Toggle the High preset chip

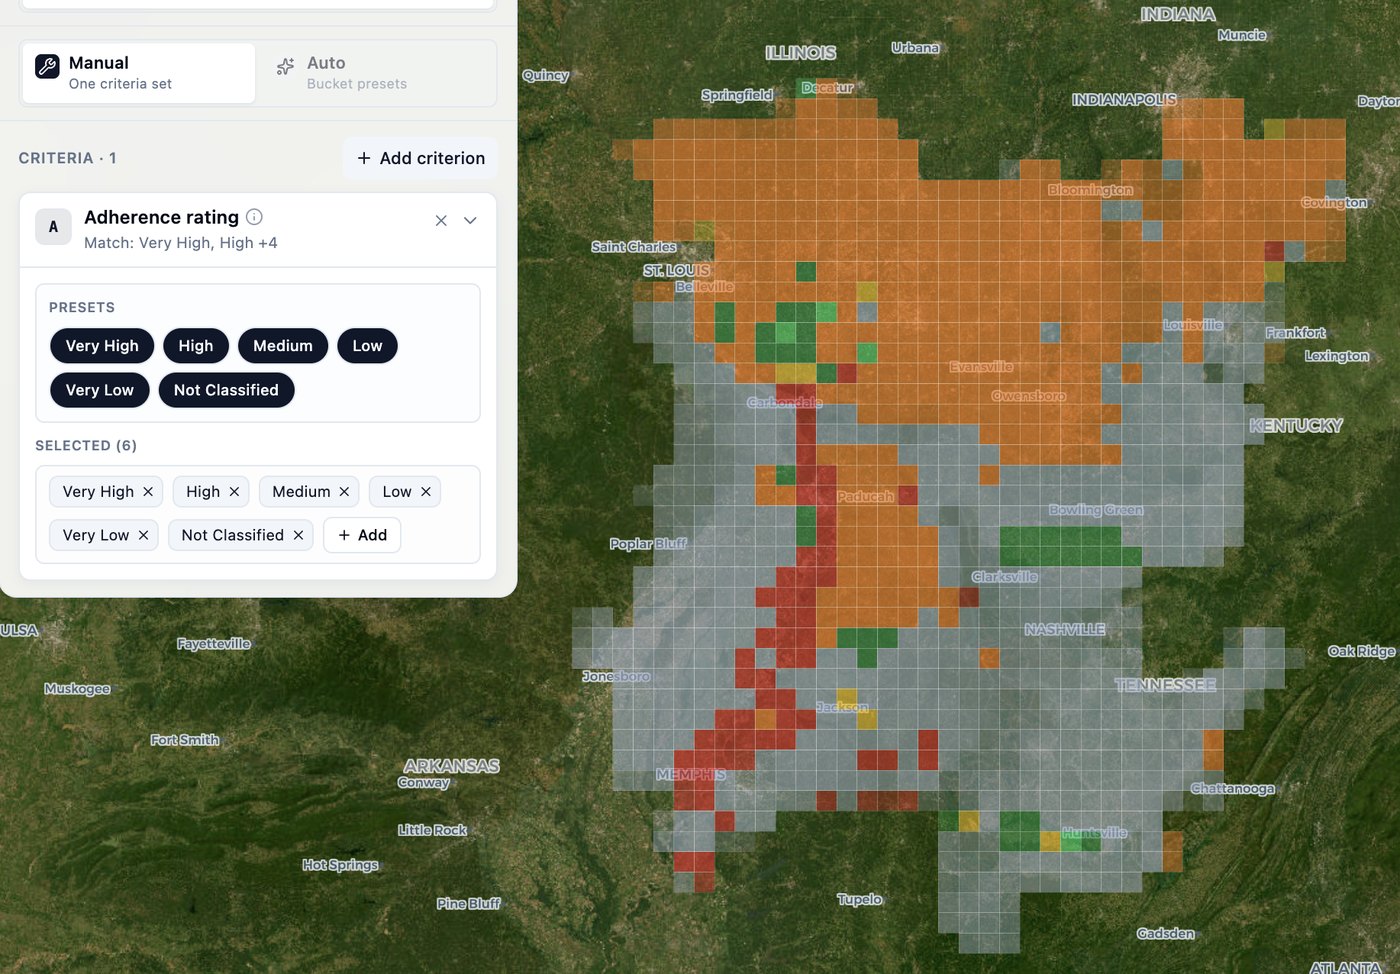point(196,346)
